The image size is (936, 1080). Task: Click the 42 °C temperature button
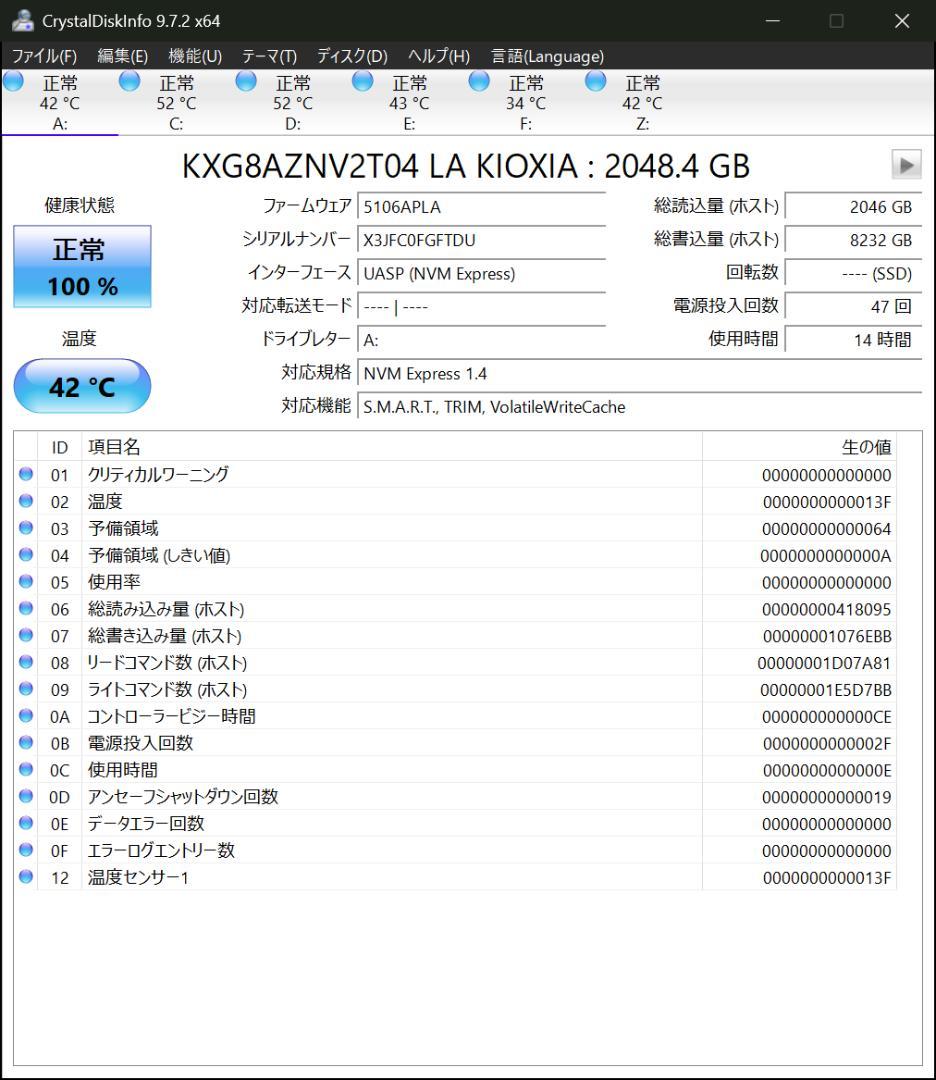pos(83,386)
